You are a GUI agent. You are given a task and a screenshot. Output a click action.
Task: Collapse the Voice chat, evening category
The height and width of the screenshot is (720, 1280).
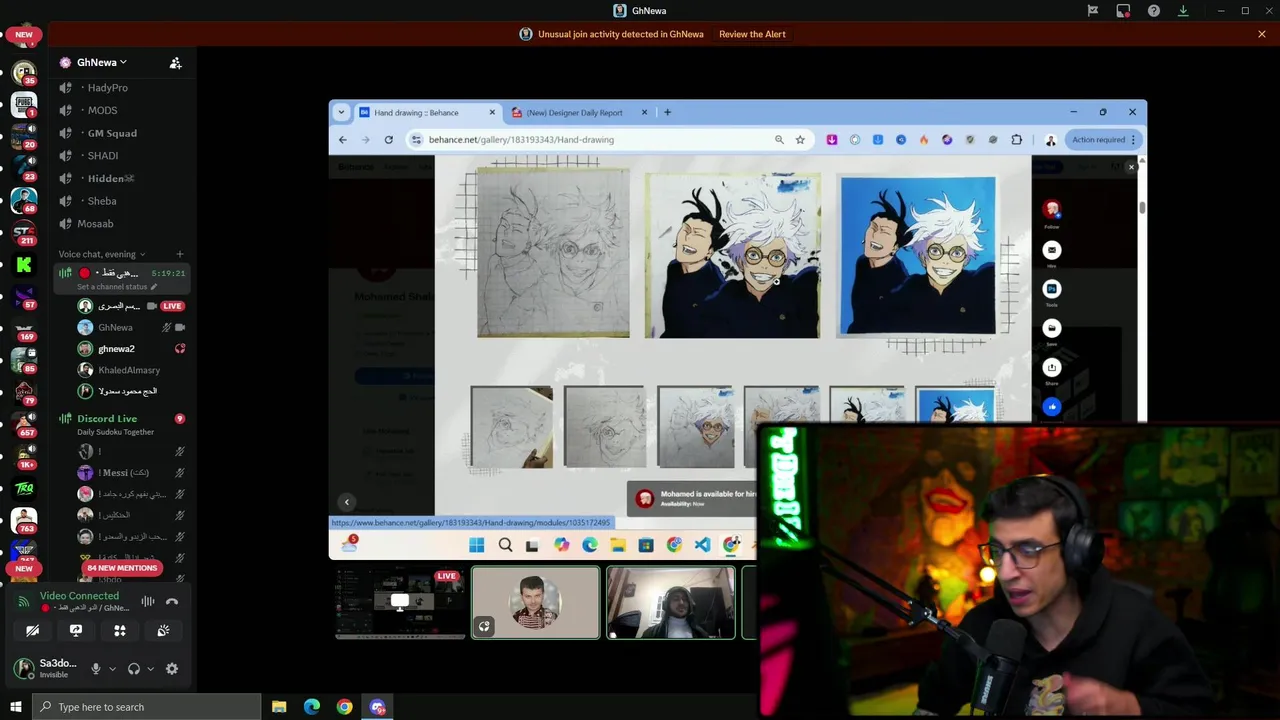[x=102, y=254]
